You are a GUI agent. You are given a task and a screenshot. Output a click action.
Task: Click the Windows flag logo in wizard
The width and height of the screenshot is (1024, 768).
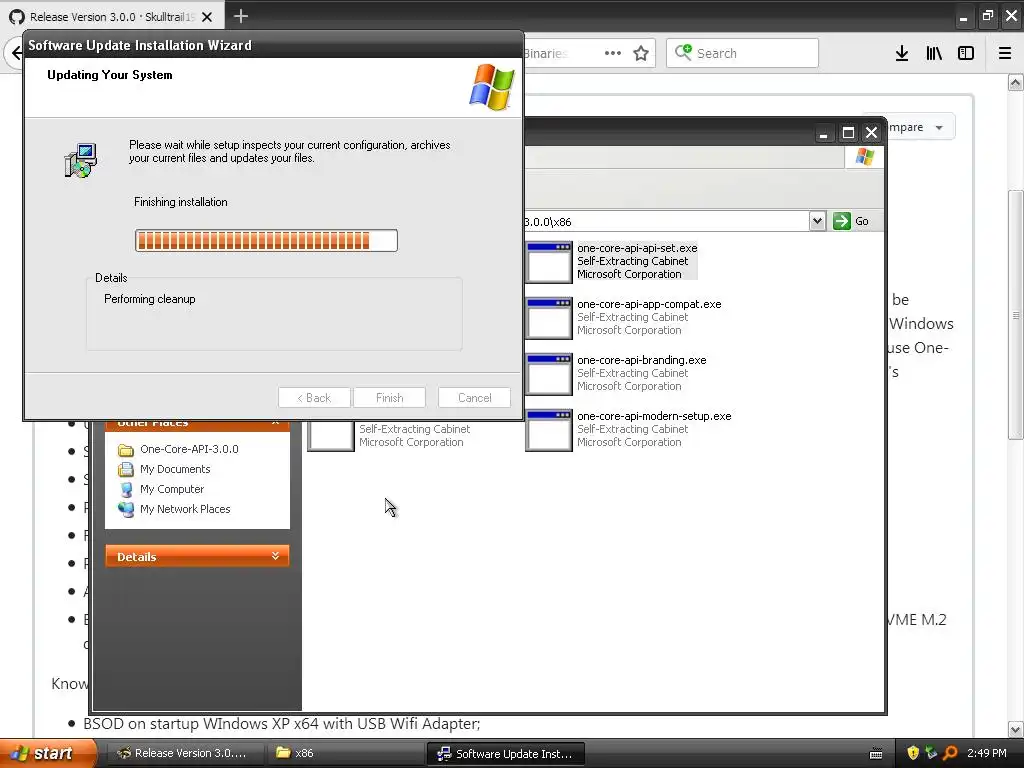click(x=492, y=87)
